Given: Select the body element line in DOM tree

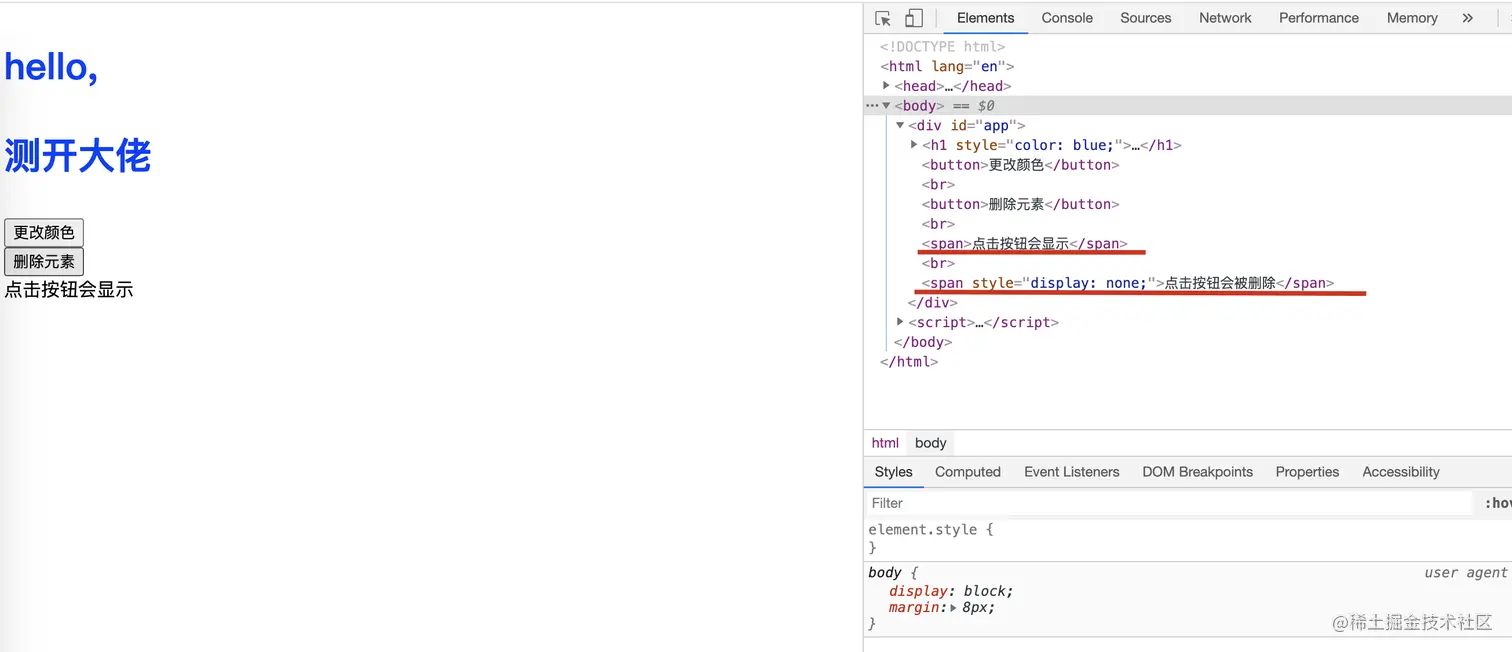Looking at the screenshot, I should (919, 106).
